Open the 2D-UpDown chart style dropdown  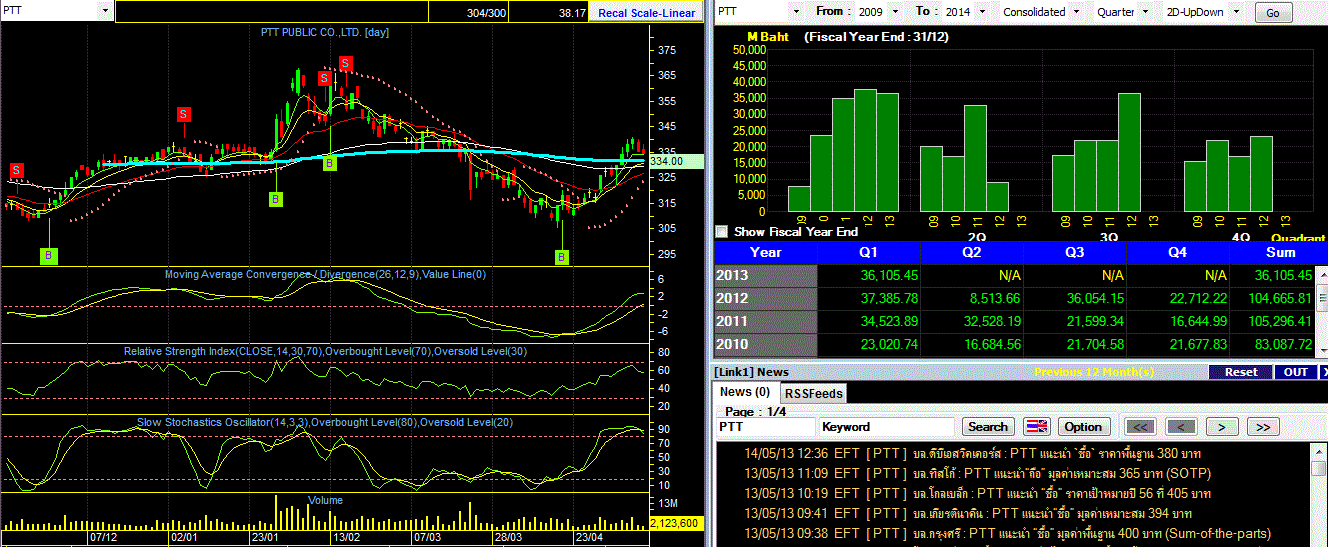tap(1236, 12)
